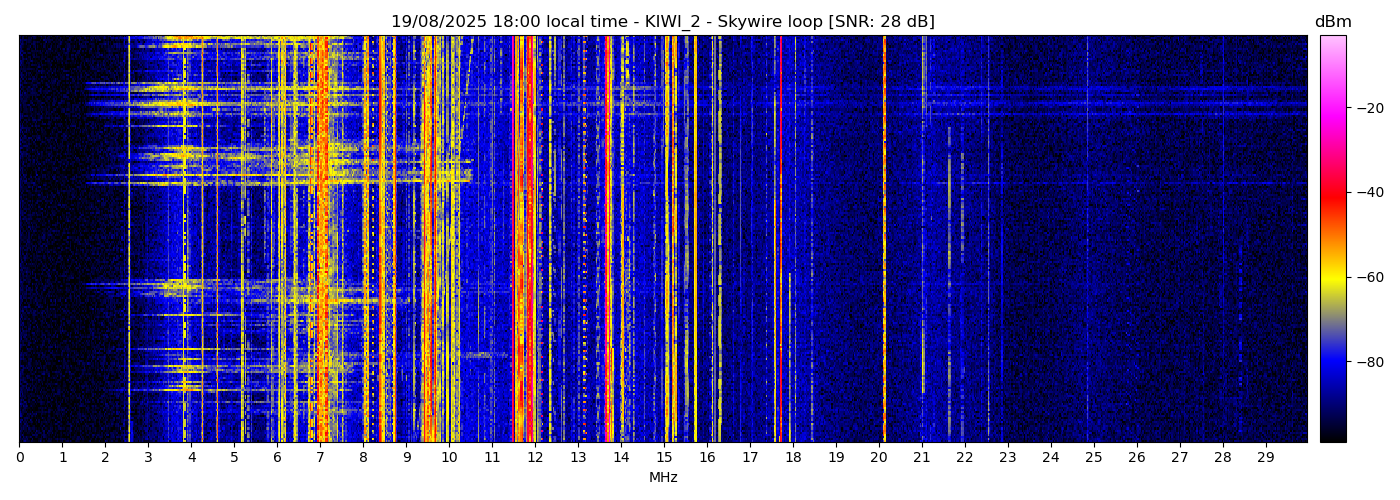Click the dBm colorbar heading
Screen dimensions: 1400x500
click(x=1332, y=22)
